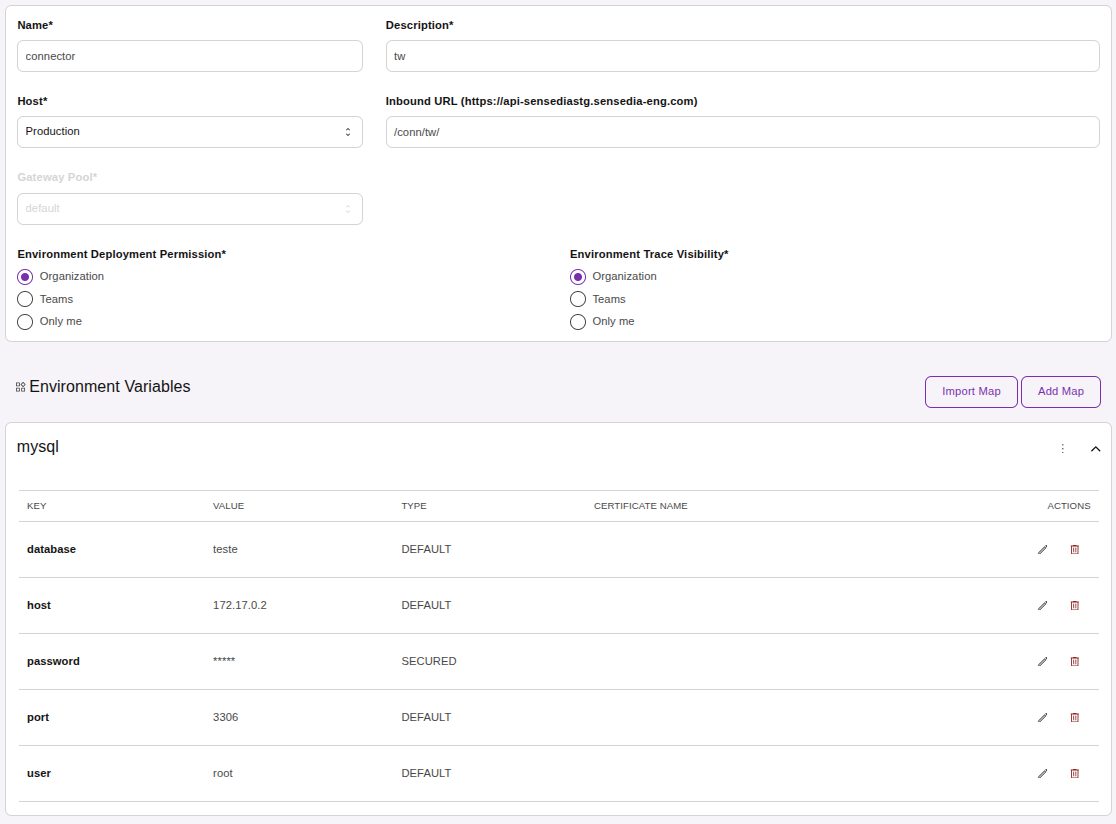The image size is (1116, 824).
Task: Choose Only me for Environment Trace Visibility
Action: [x=577, y=321]
